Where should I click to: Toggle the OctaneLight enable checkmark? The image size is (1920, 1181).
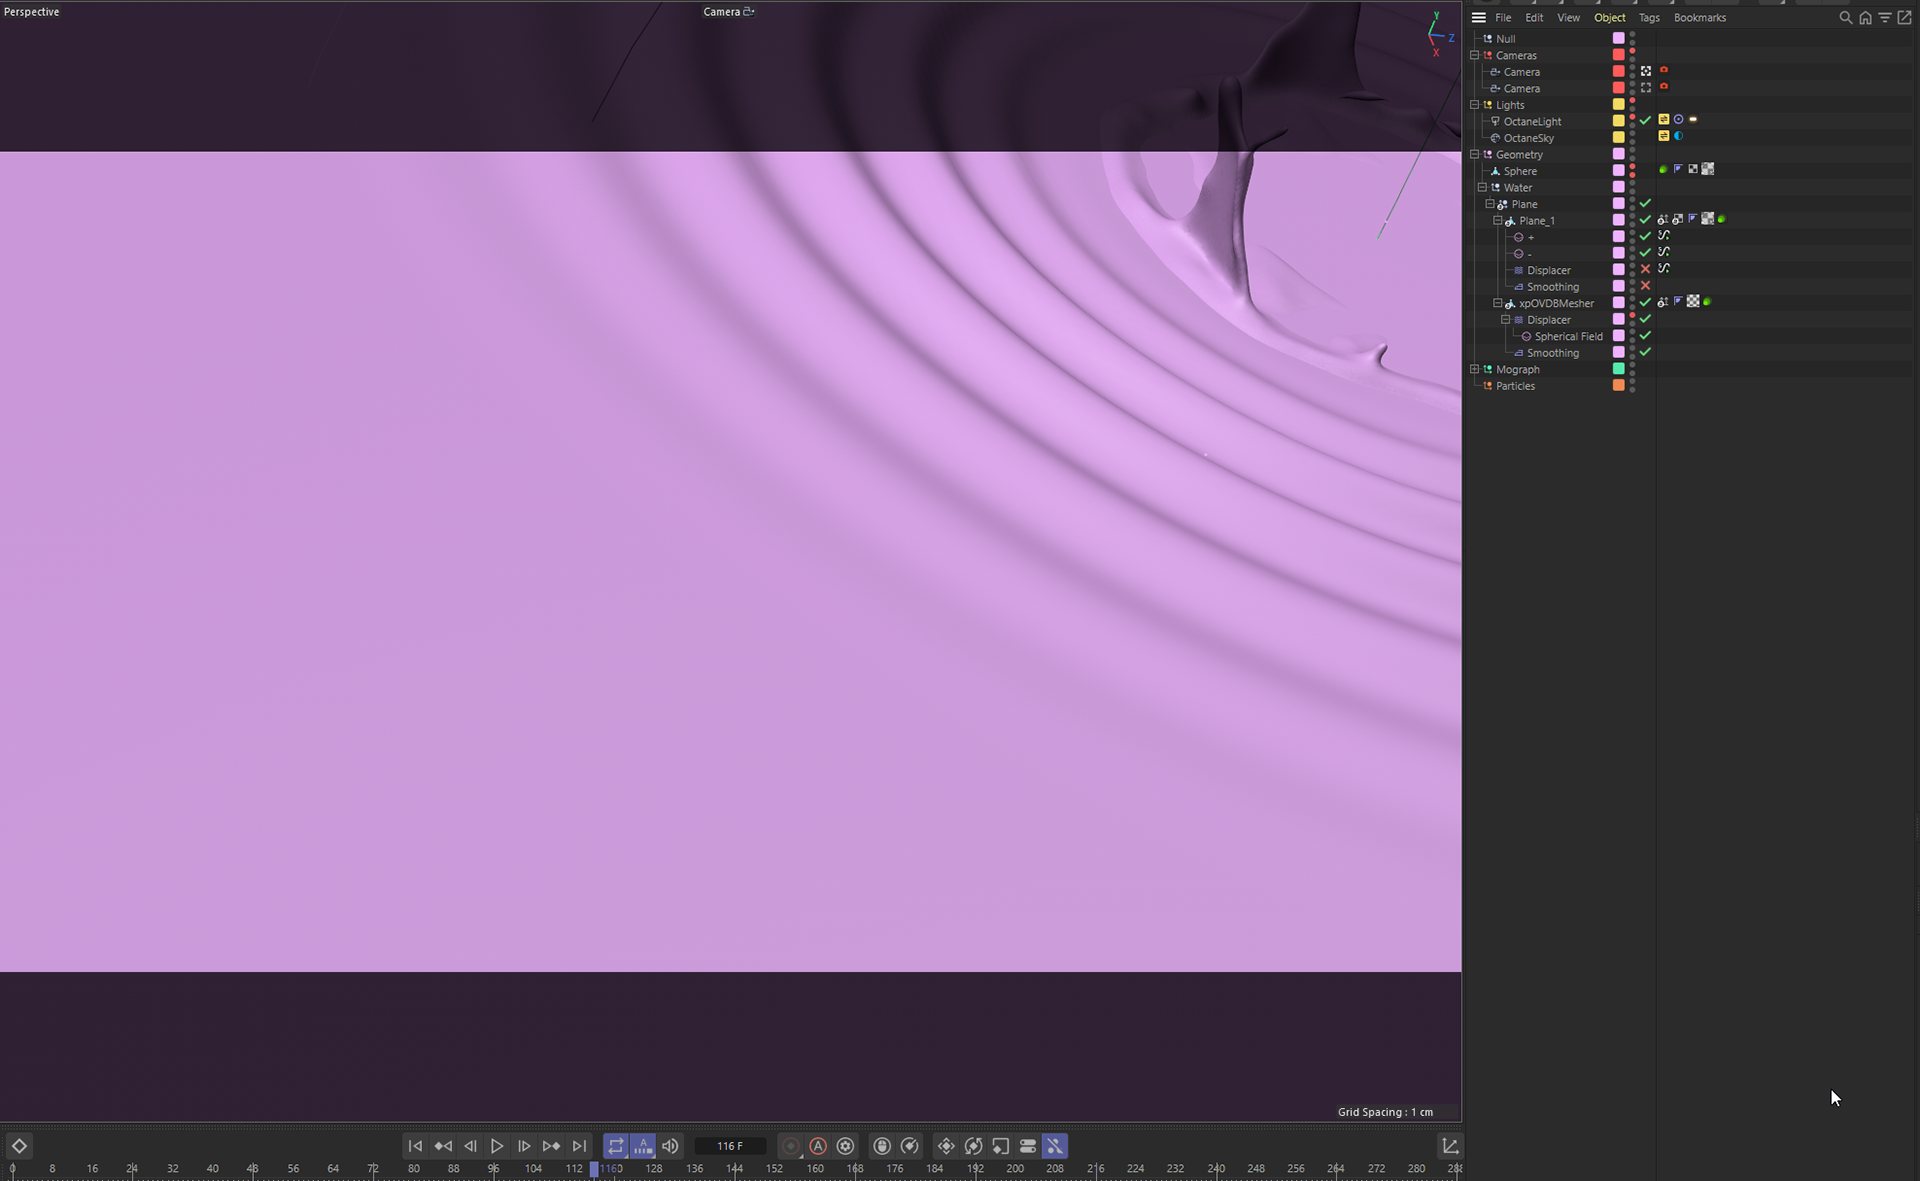[x=1645, y=121]
